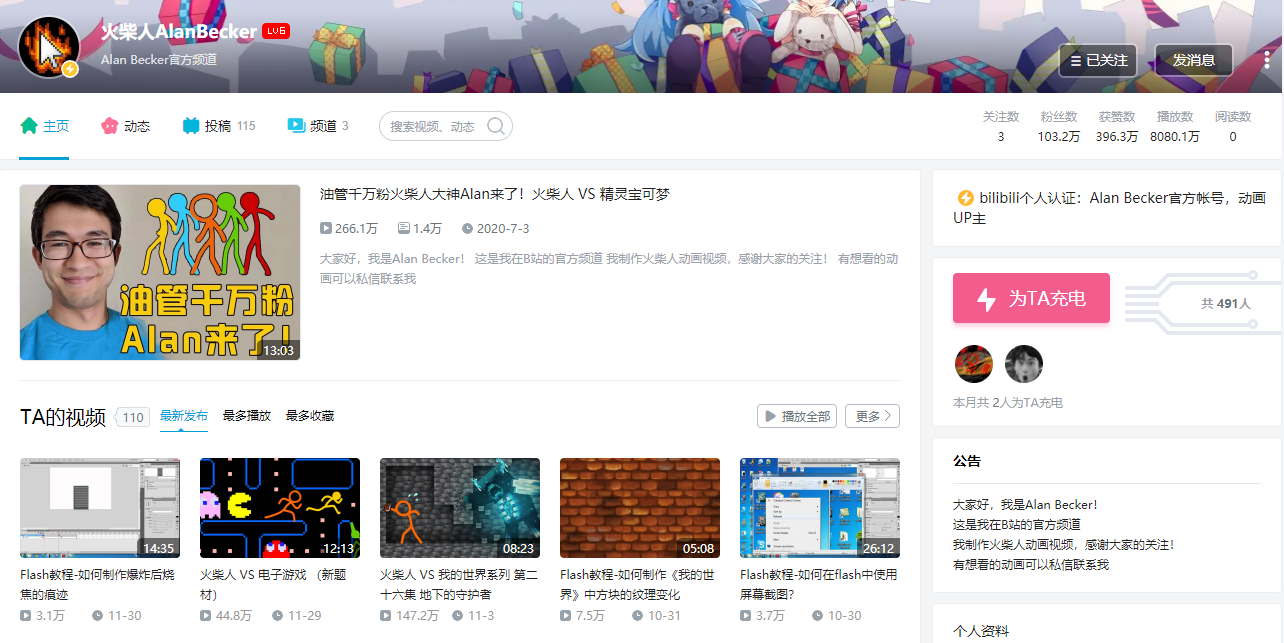Click the 获赞数 396.3万 stat

click(x=1116, y=127)
